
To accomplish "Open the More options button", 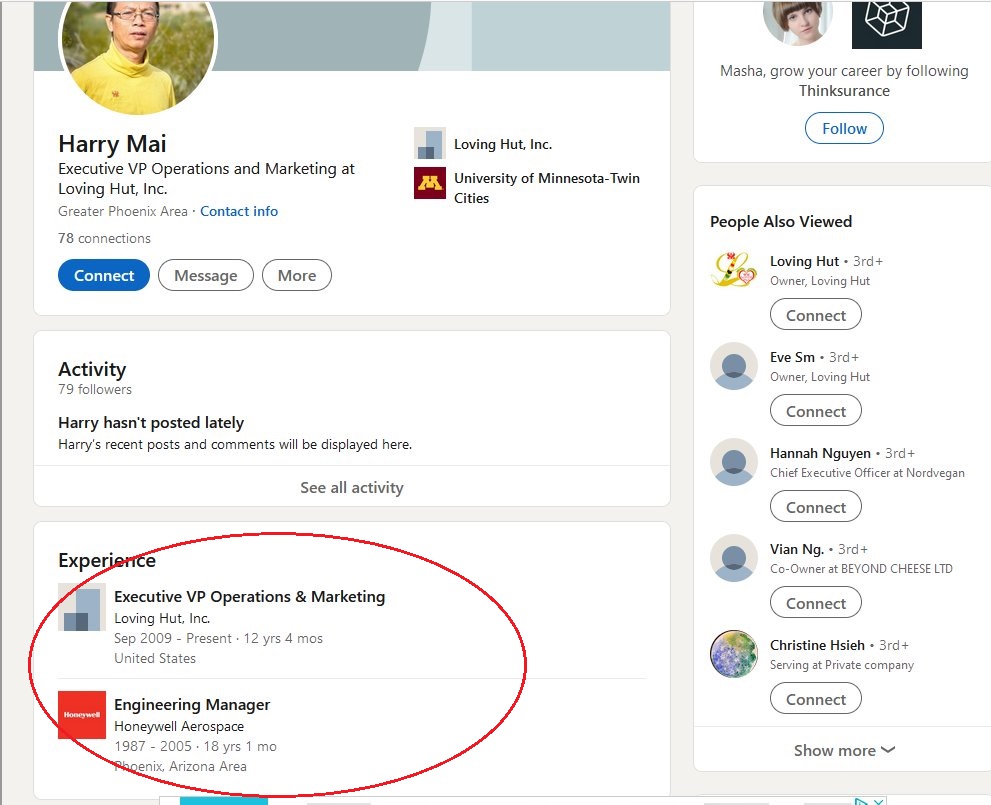I will (296, 275).
